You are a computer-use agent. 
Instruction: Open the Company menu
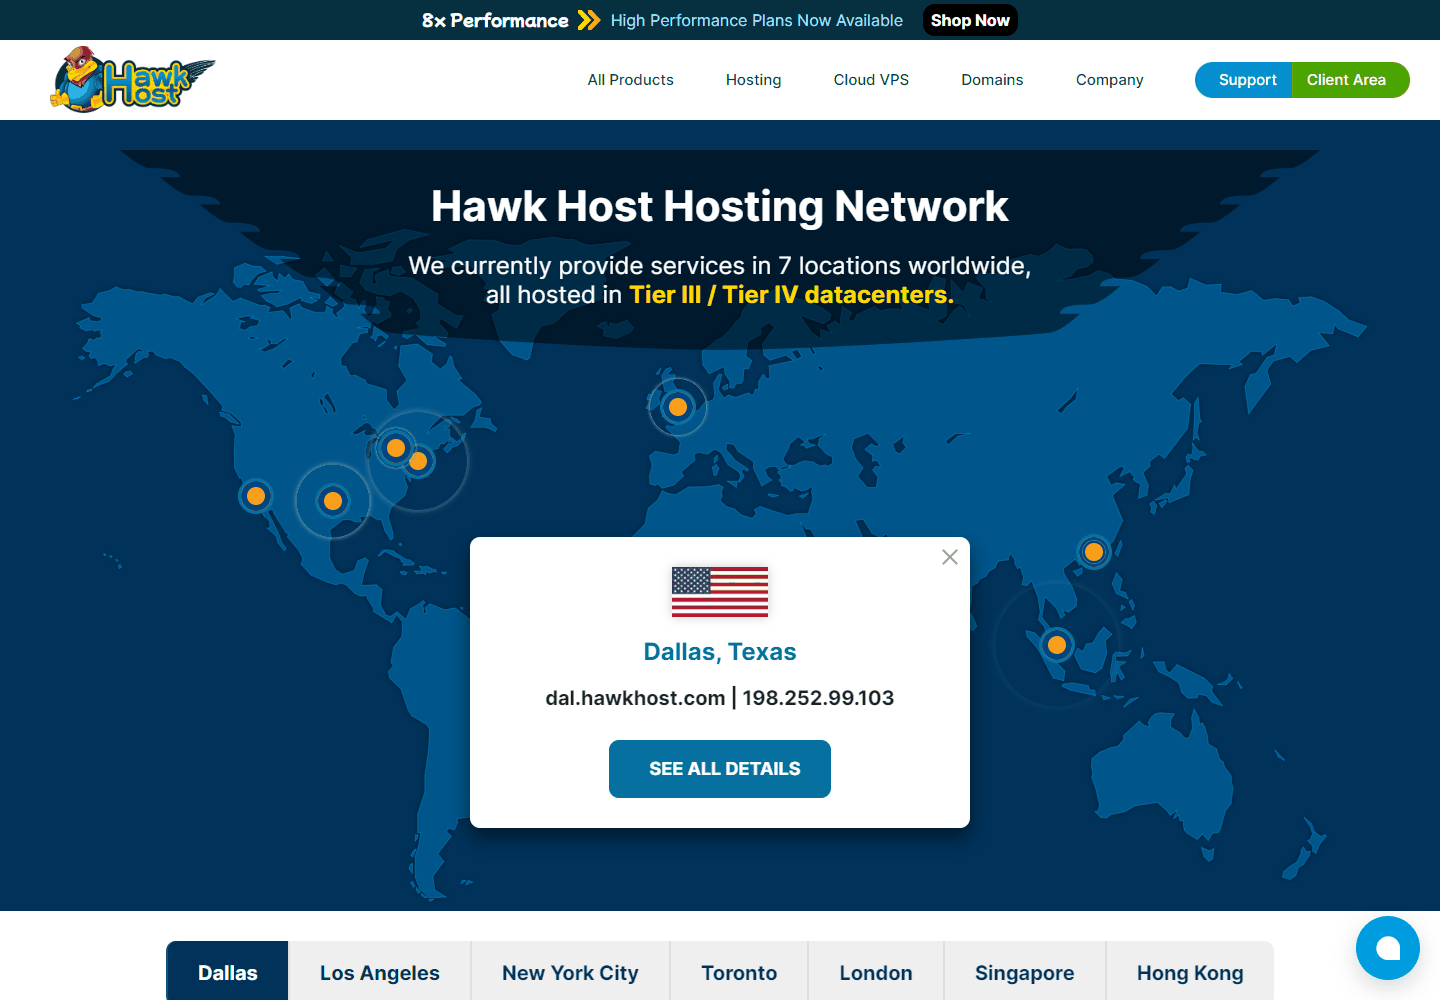1110,80
